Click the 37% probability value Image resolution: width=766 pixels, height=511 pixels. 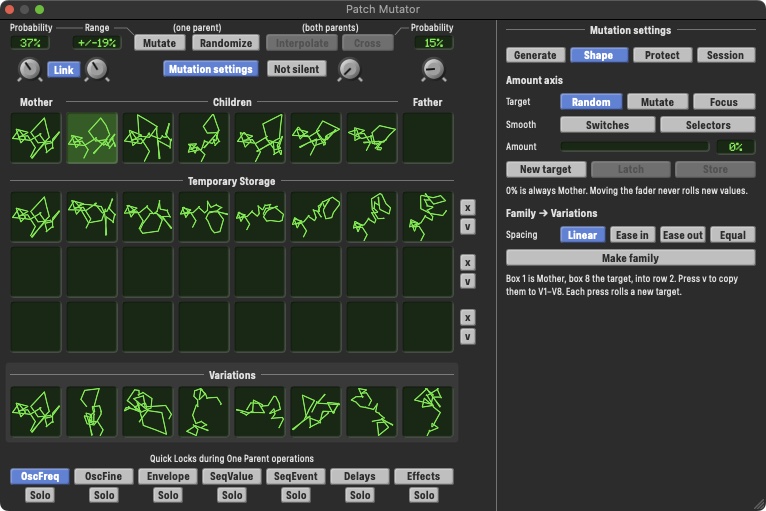[30, 43]
